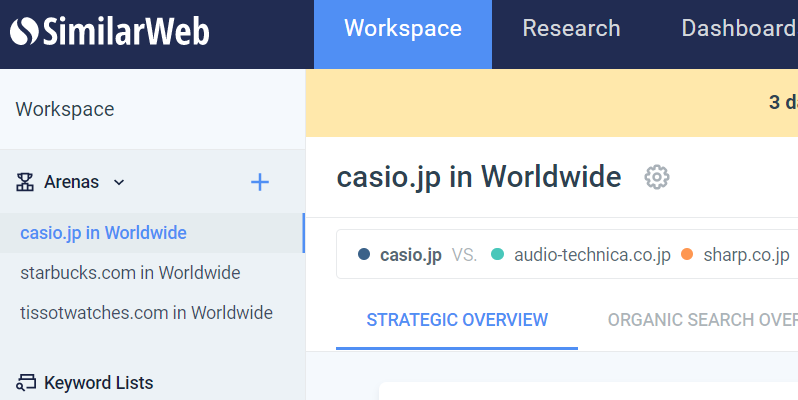Click audio-technica.co.jp competitor name
Screen dimensions: 798x400
tap(592, 255)
